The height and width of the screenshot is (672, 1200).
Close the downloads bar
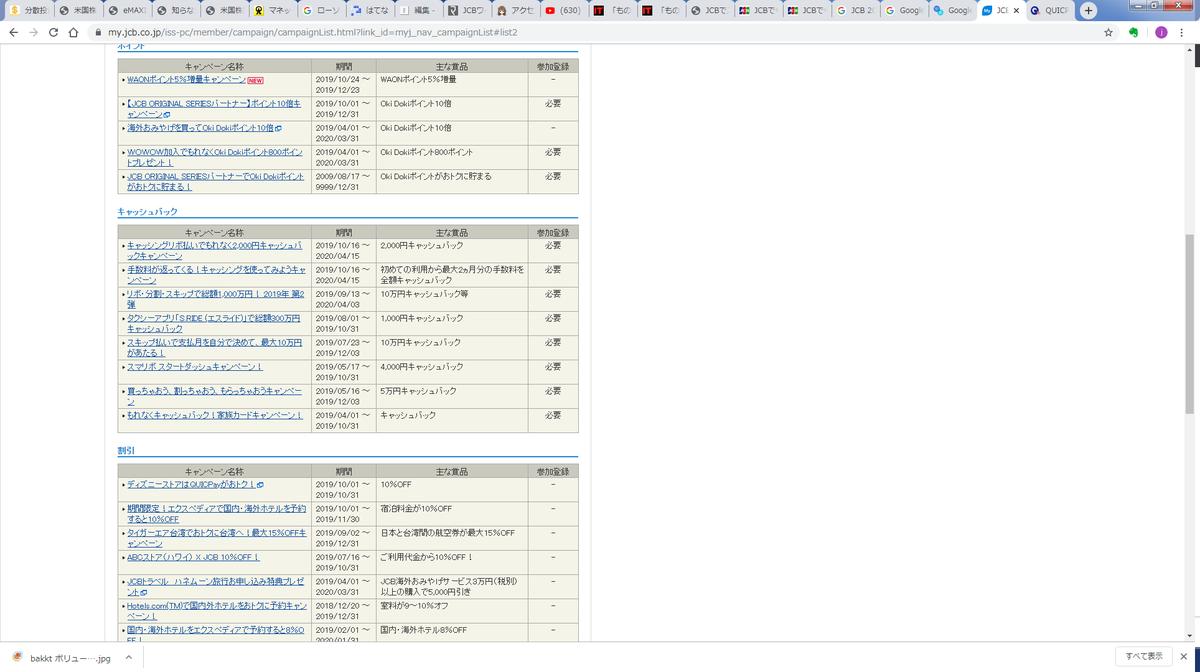[x=1186, y=656]
